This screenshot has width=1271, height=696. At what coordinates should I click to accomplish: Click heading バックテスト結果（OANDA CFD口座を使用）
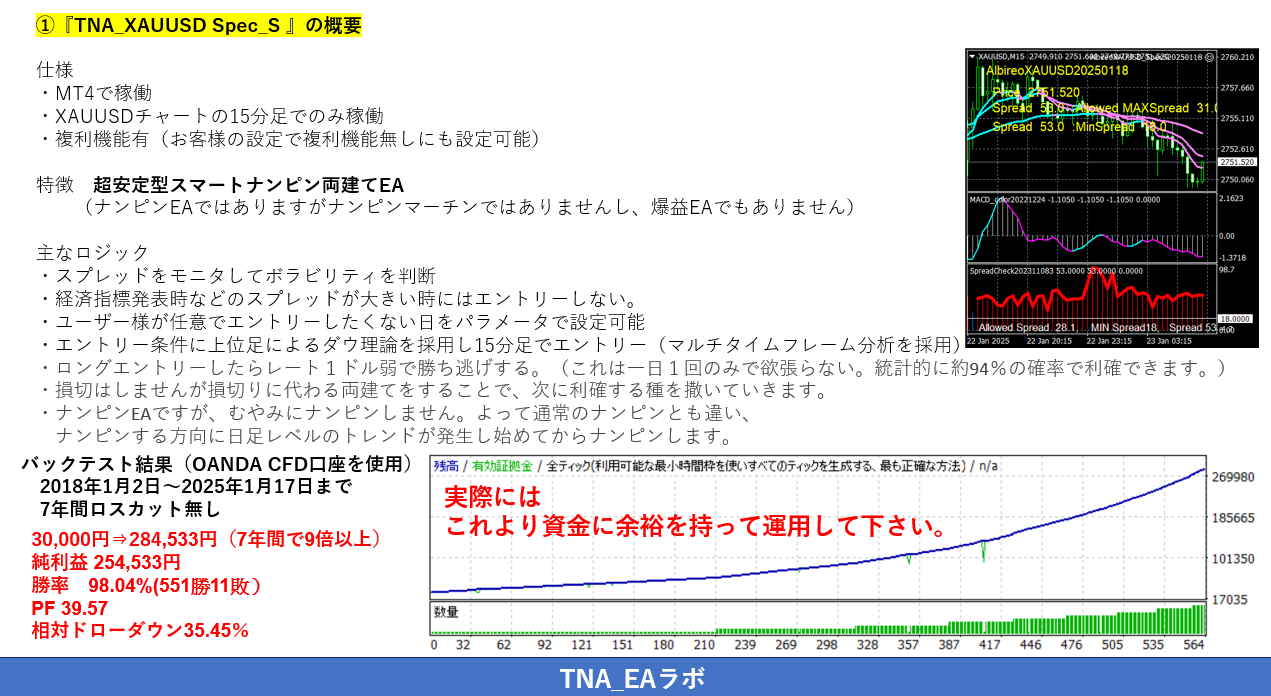217,465
